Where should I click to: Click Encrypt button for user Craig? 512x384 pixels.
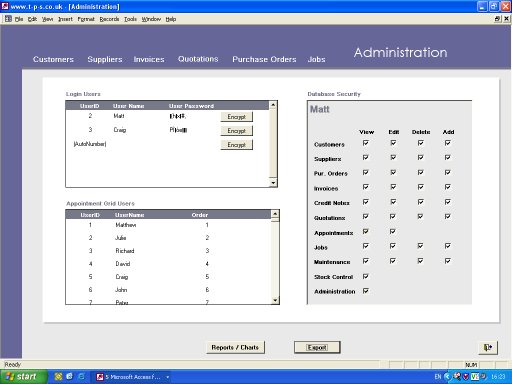pyautogui.click(x=237, y=131)
